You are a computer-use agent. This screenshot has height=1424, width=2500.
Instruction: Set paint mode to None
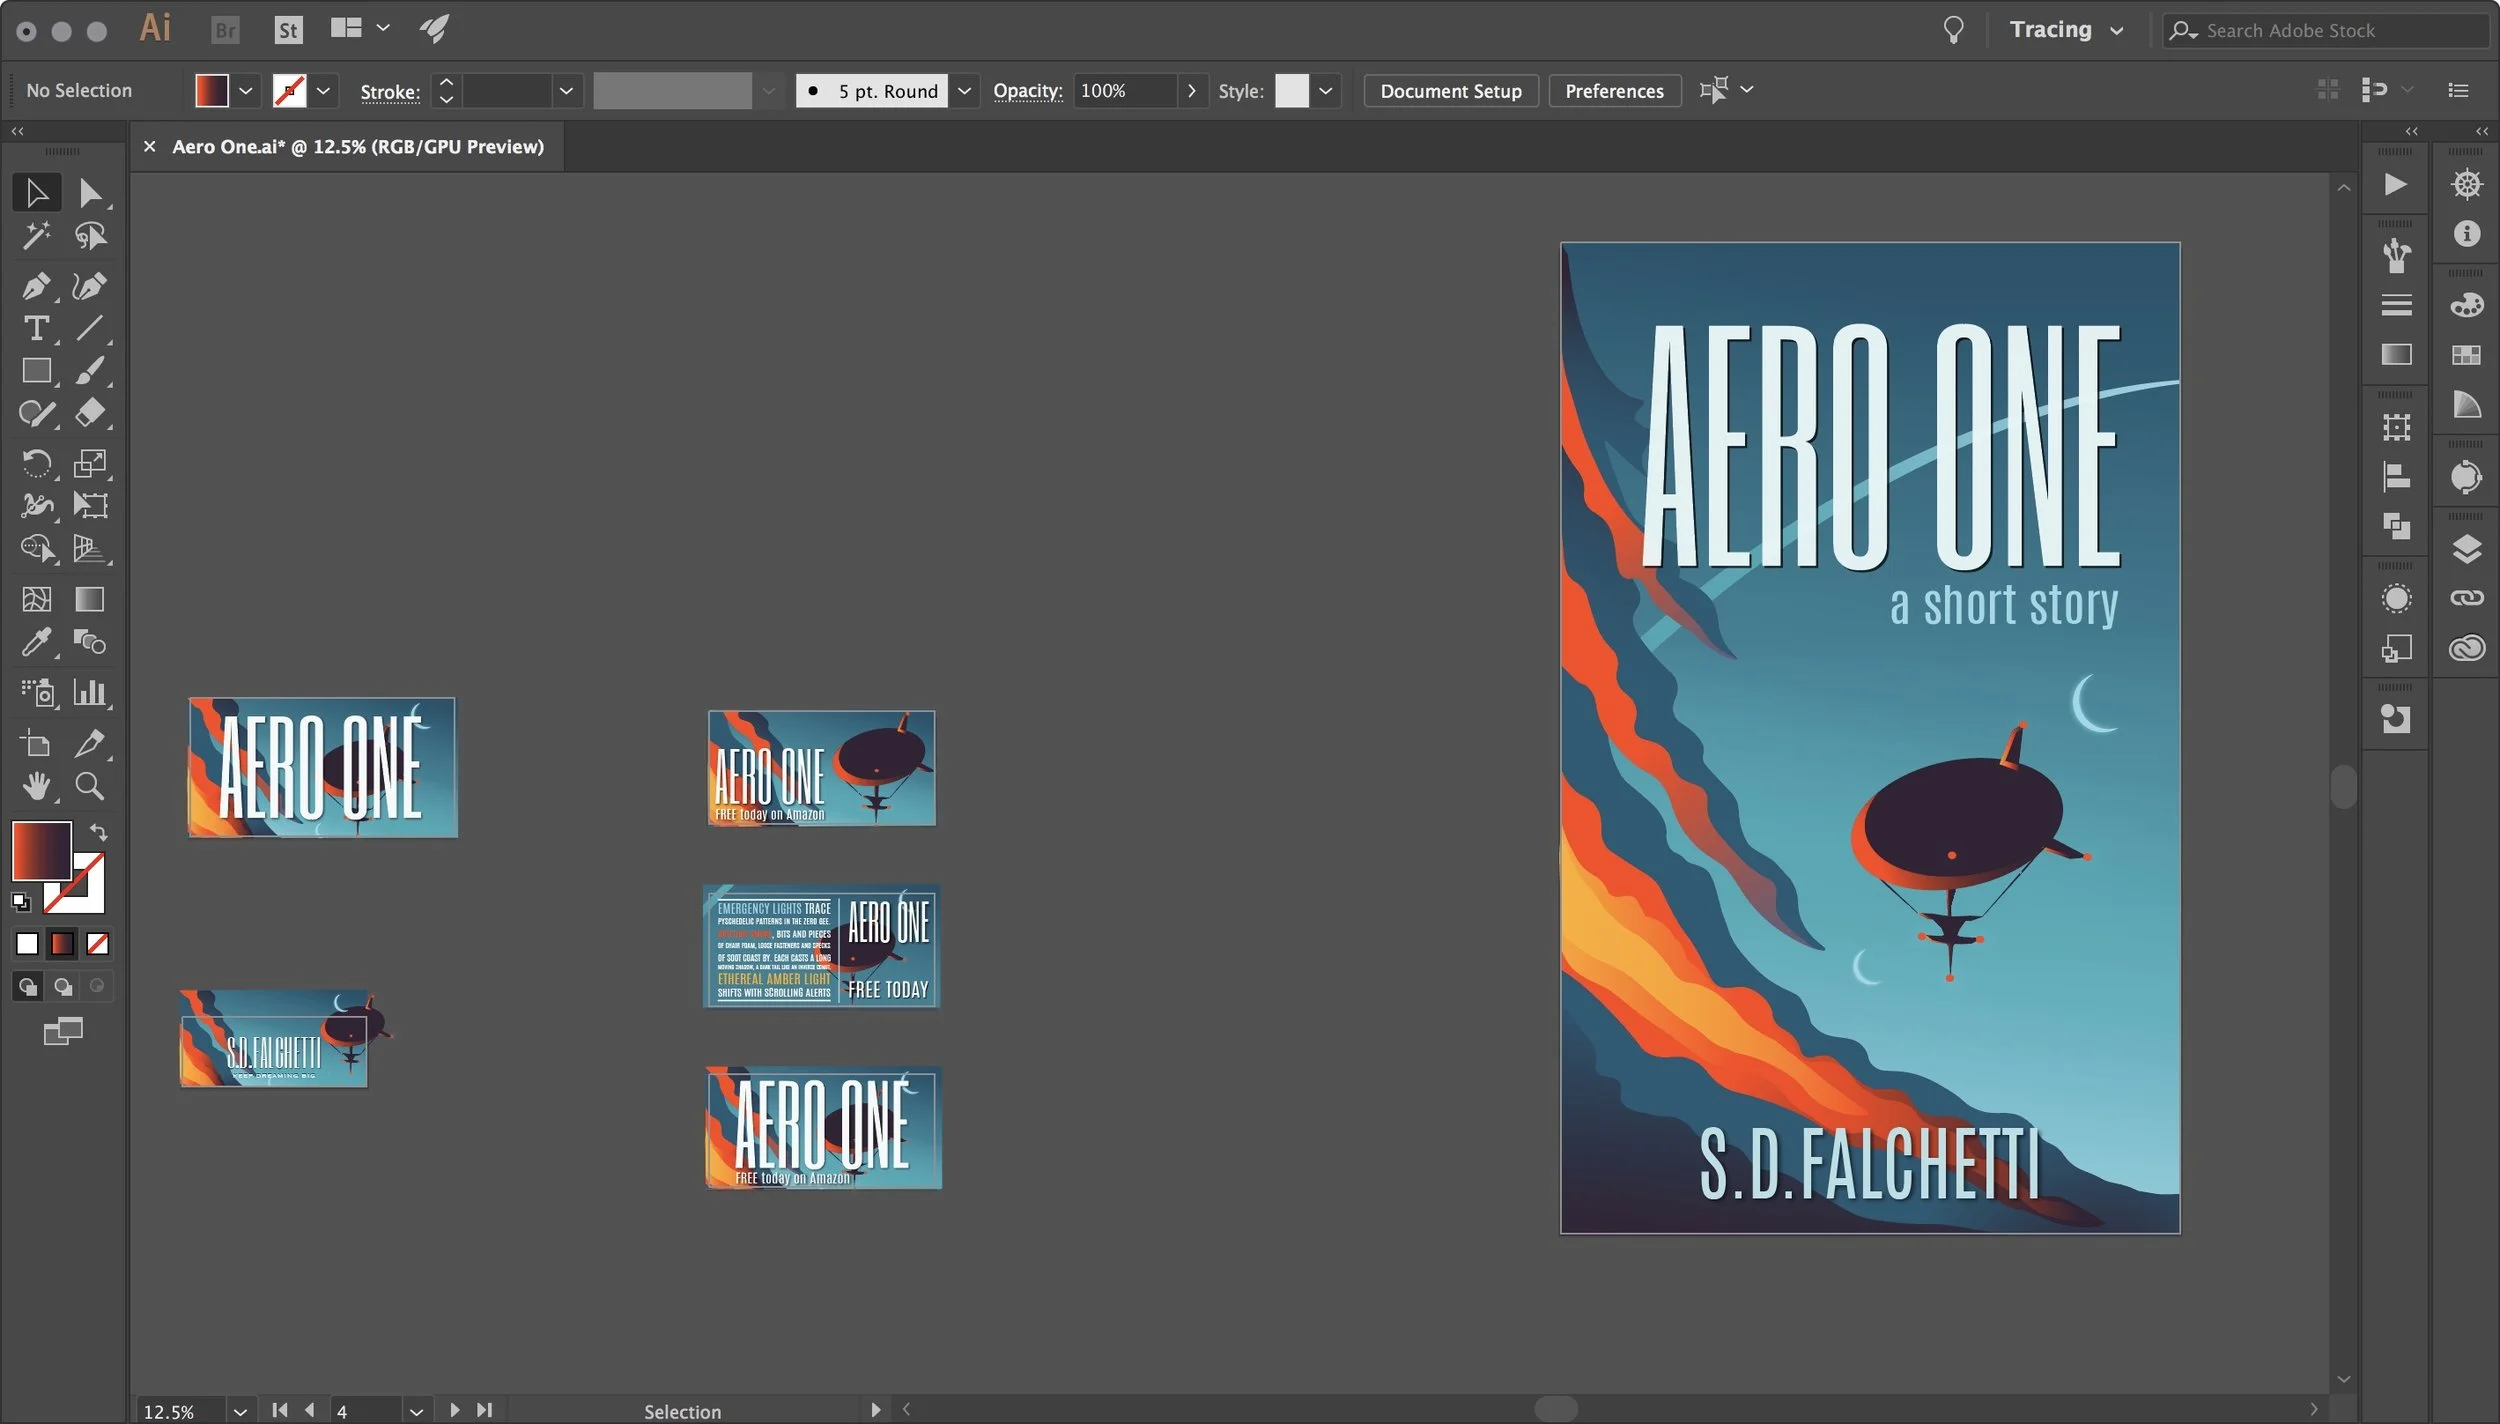click(x=97, y=943)
